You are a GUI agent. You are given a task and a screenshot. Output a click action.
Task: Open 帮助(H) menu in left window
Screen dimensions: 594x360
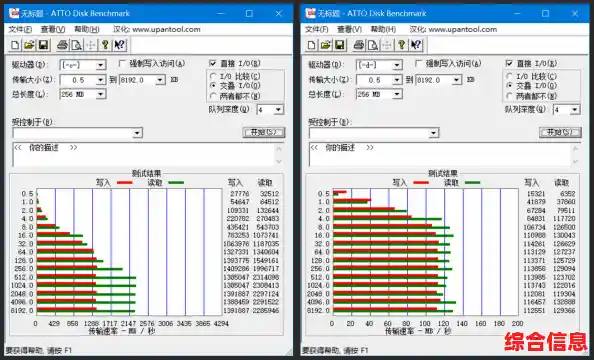coord(87,29)
